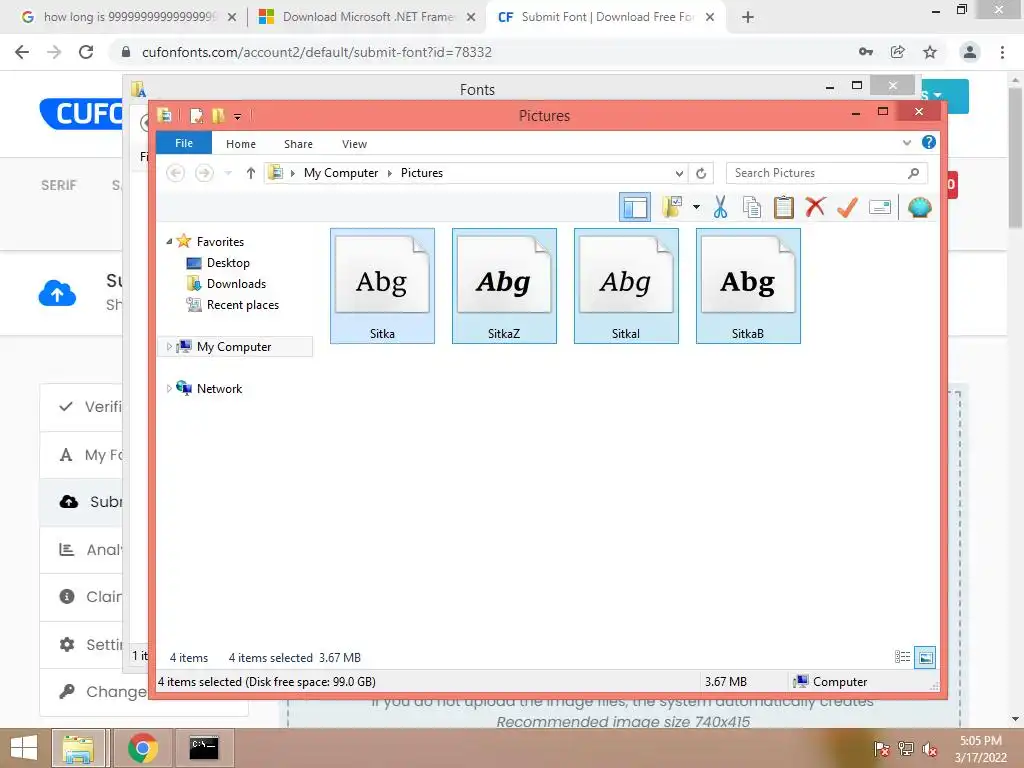Copy the selected fonts using the copy icon
The image size is (1024, 768).
coord(752,207)
